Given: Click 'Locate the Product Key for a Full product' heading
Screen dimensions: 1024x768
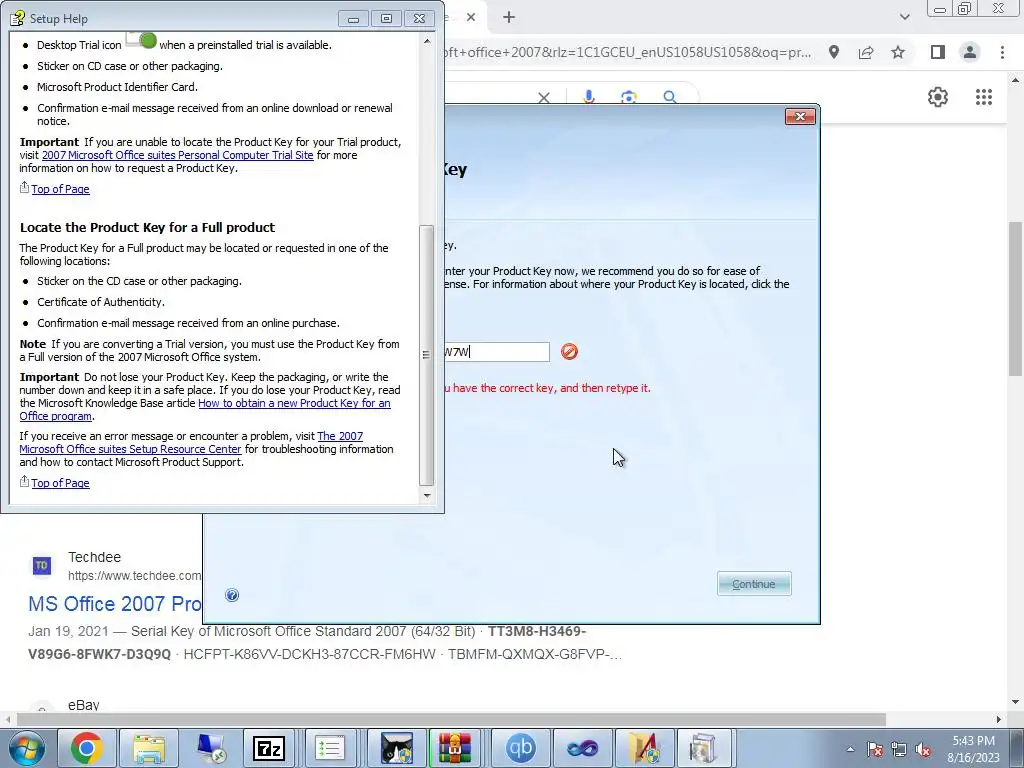Looking at the screenshot, I should click(148, 227).
